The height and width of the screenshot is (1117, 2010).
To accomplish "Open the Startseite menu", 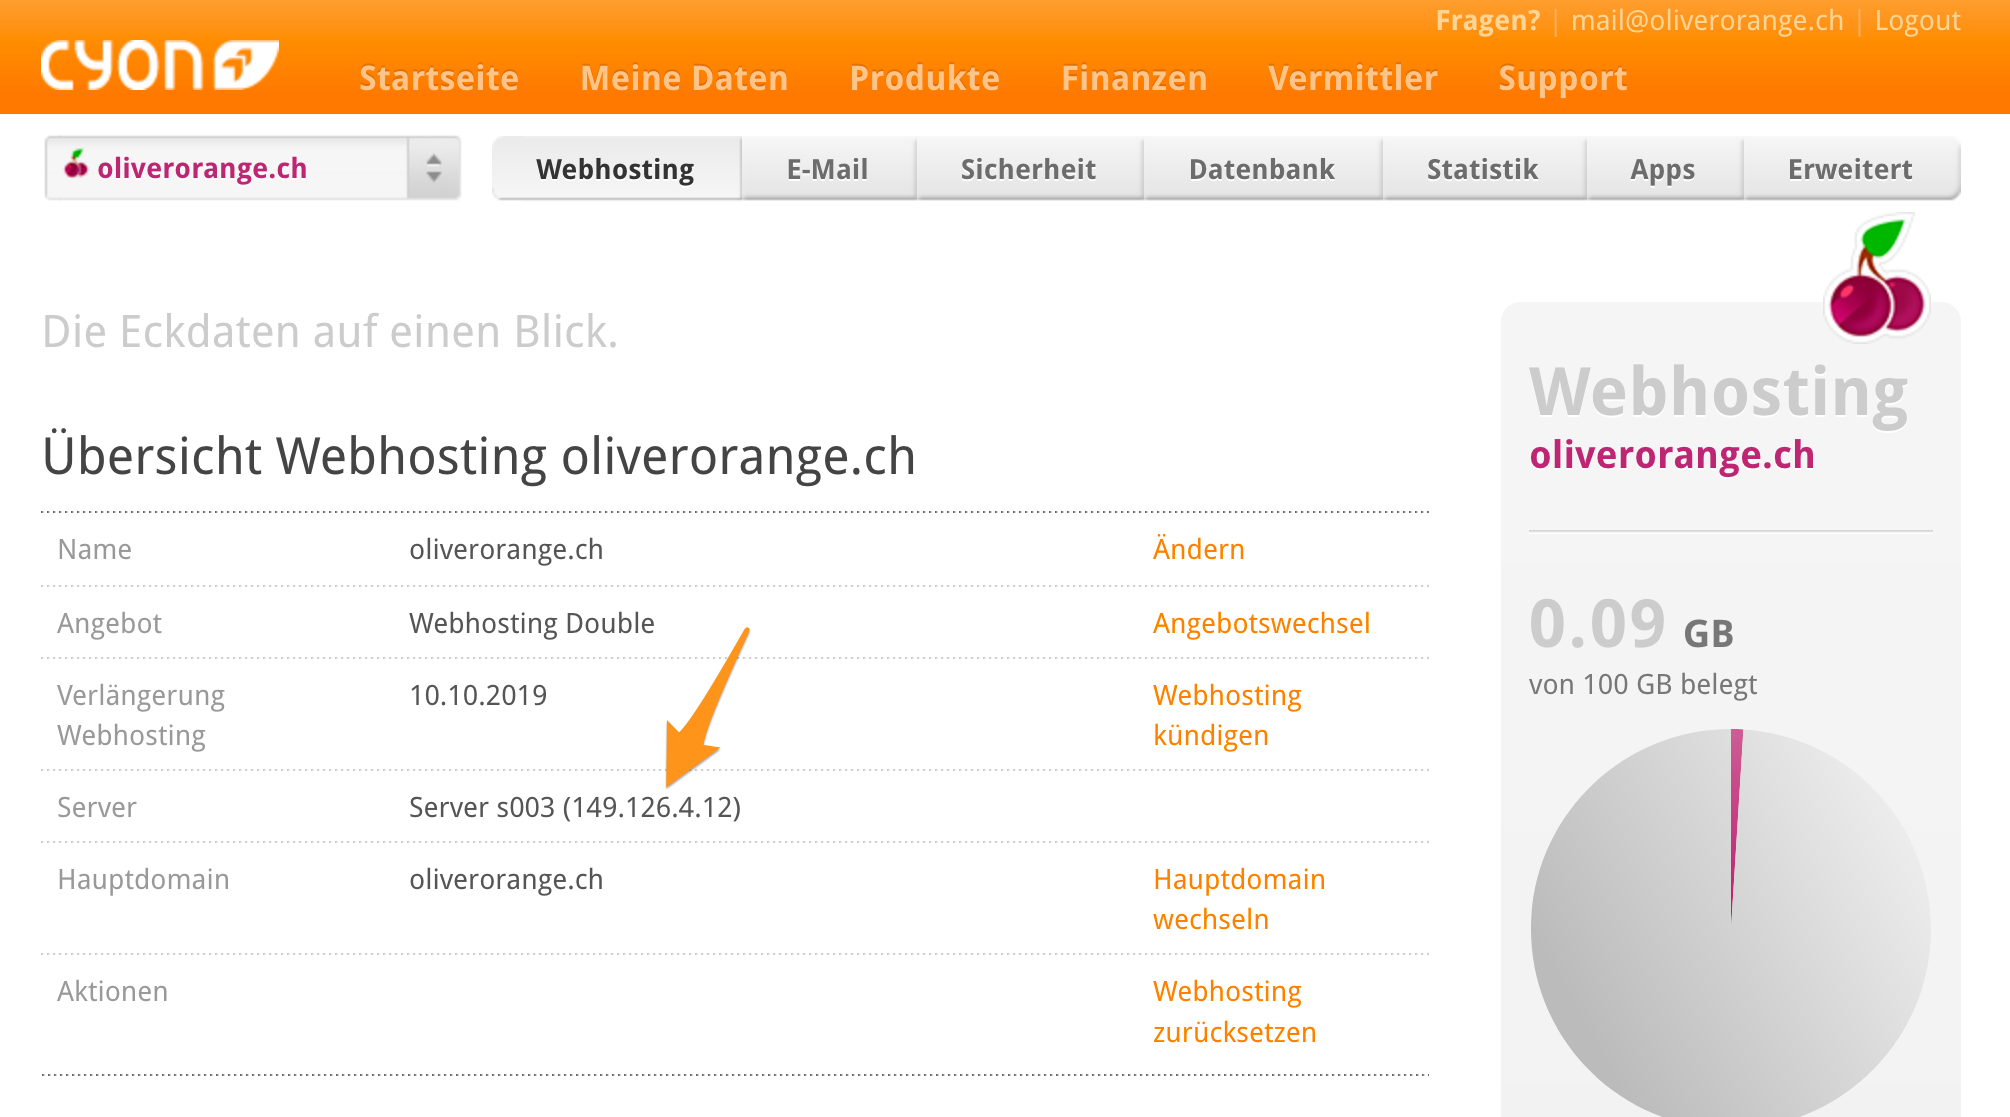I will click(x=439, y=78).
